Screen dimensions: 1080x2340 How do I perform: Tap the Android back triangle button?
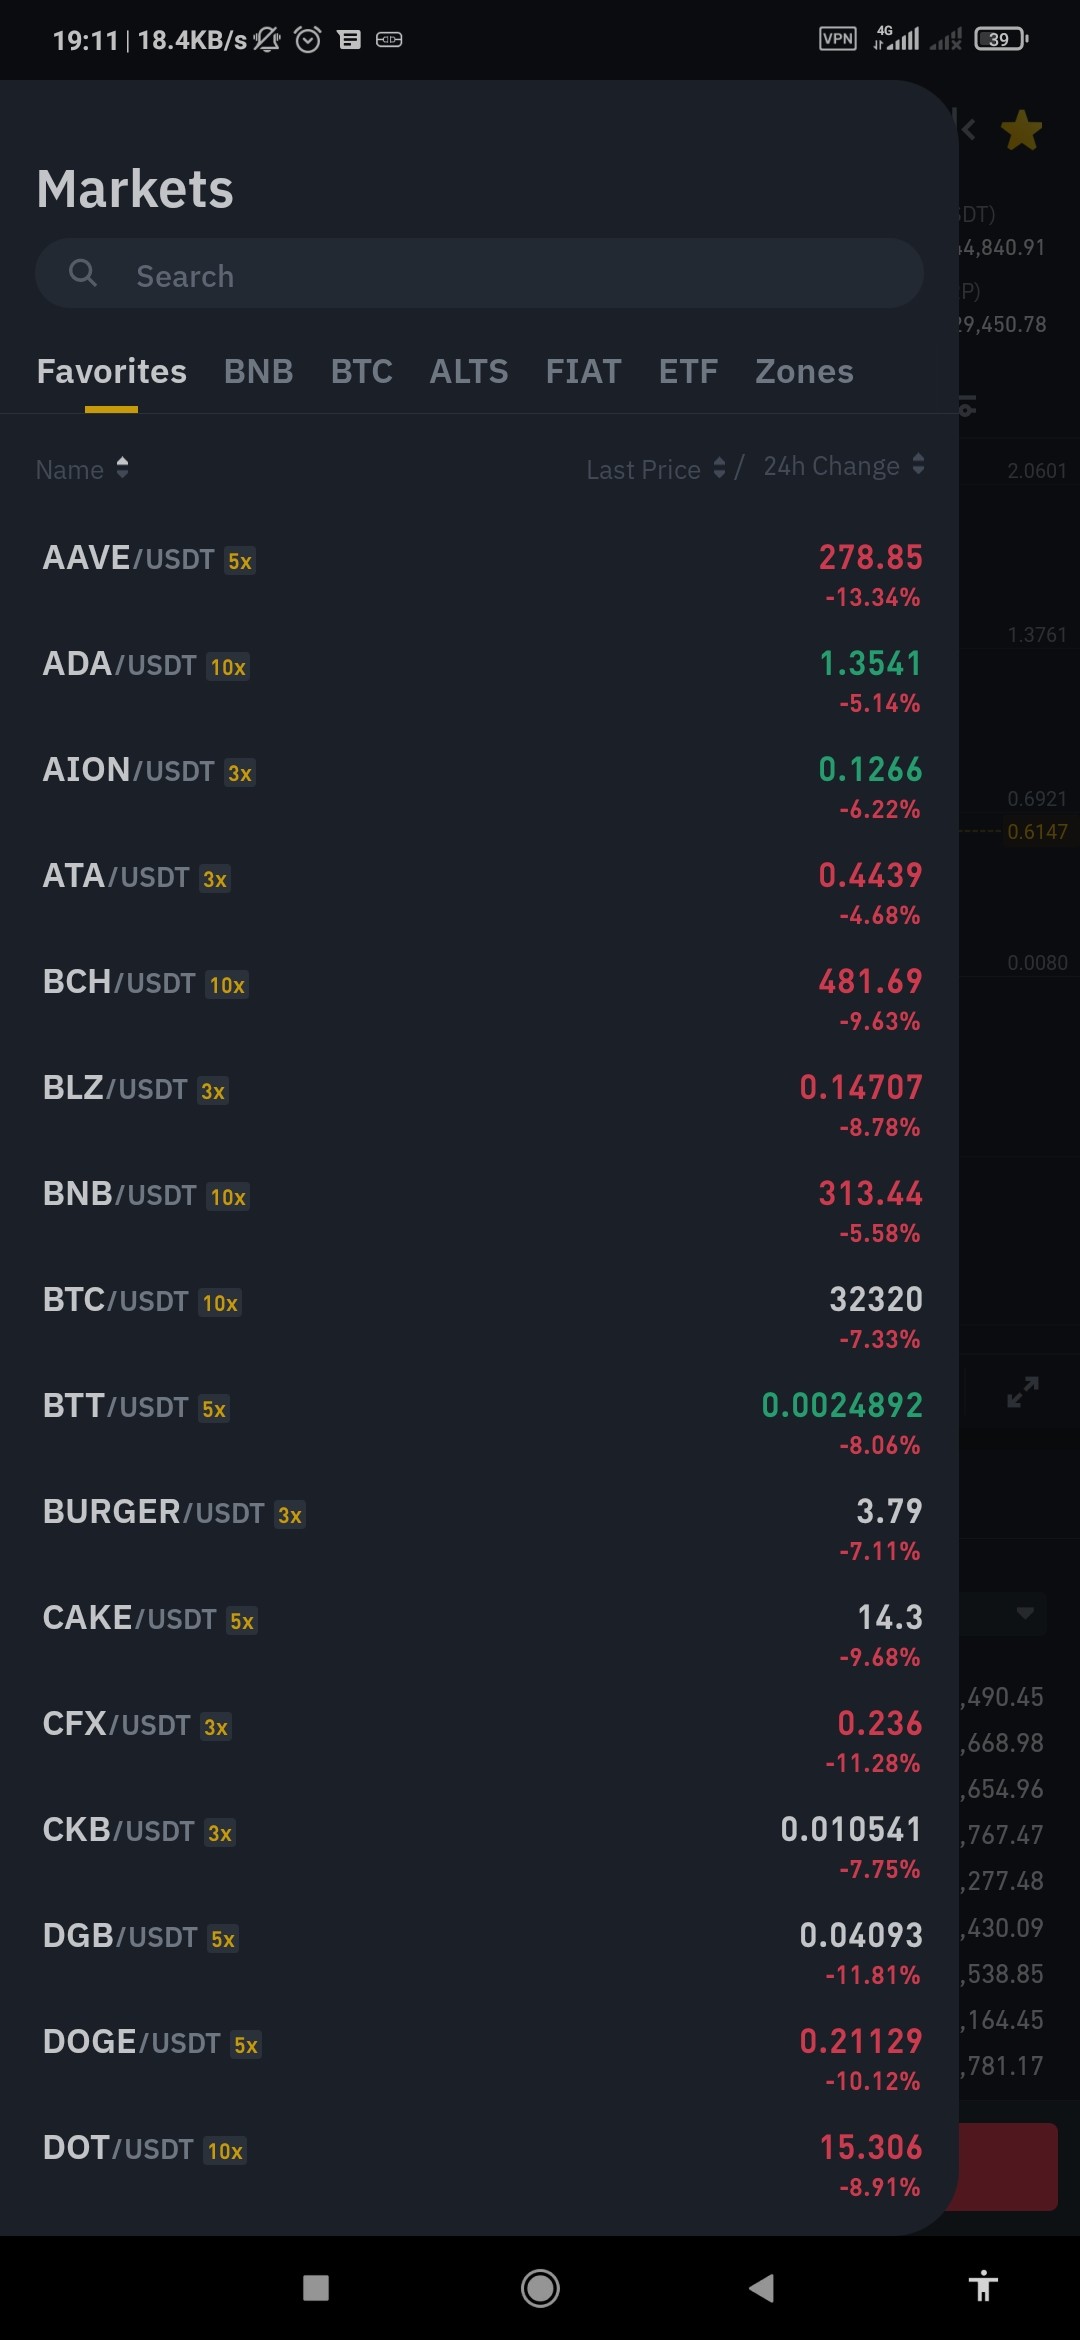click(761, 2287)
